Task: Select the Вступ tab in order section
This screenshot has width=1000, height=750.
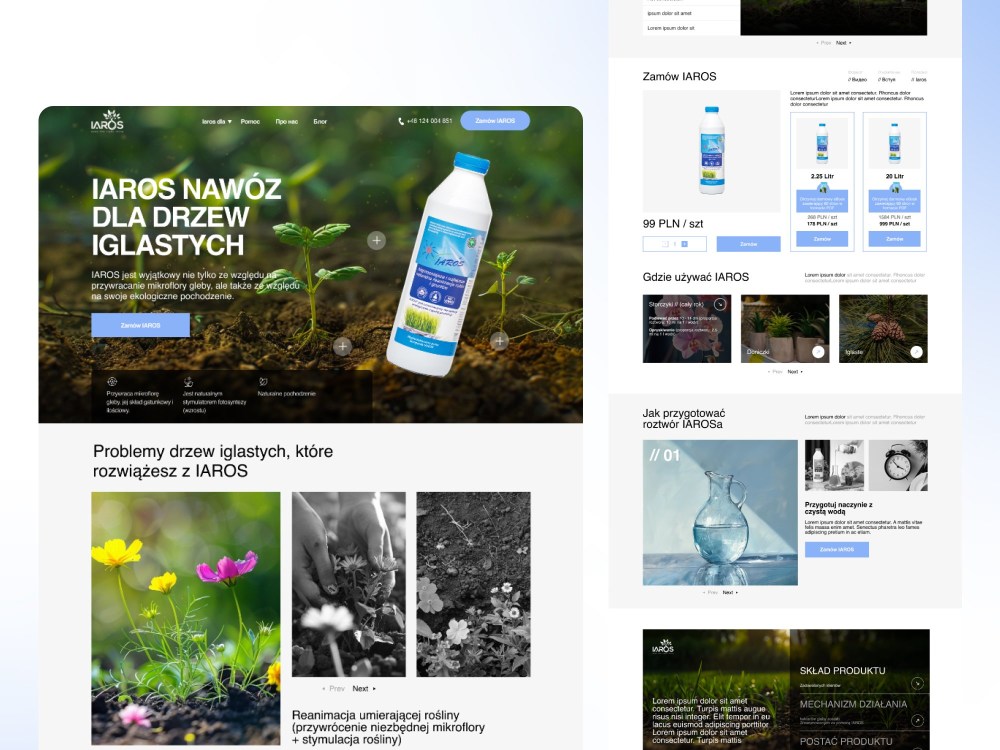Action: pos(886,80)
